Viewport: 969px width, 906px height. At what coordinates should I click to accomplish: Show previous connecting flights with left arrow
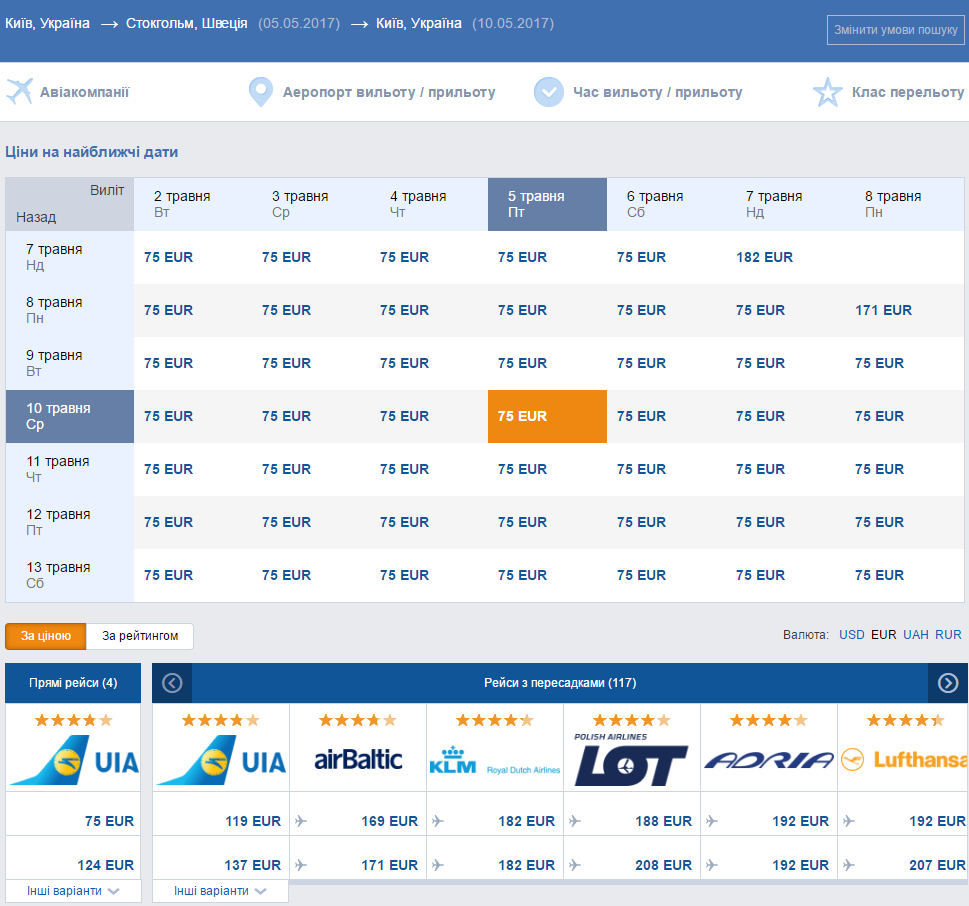(x=172, y=683)
